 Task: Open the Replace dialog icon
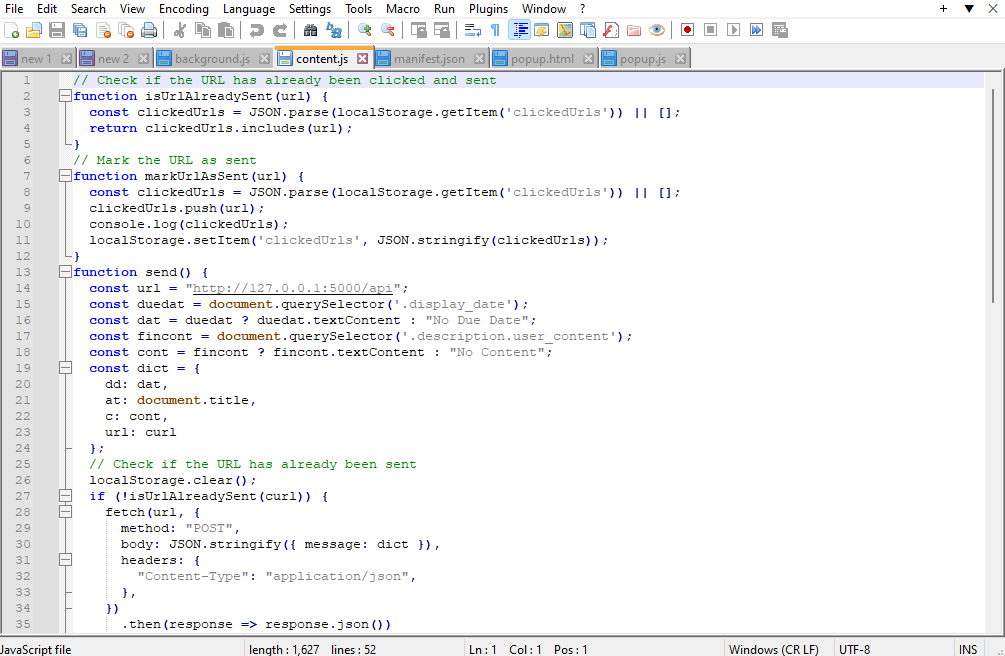(x=333, y=30)
